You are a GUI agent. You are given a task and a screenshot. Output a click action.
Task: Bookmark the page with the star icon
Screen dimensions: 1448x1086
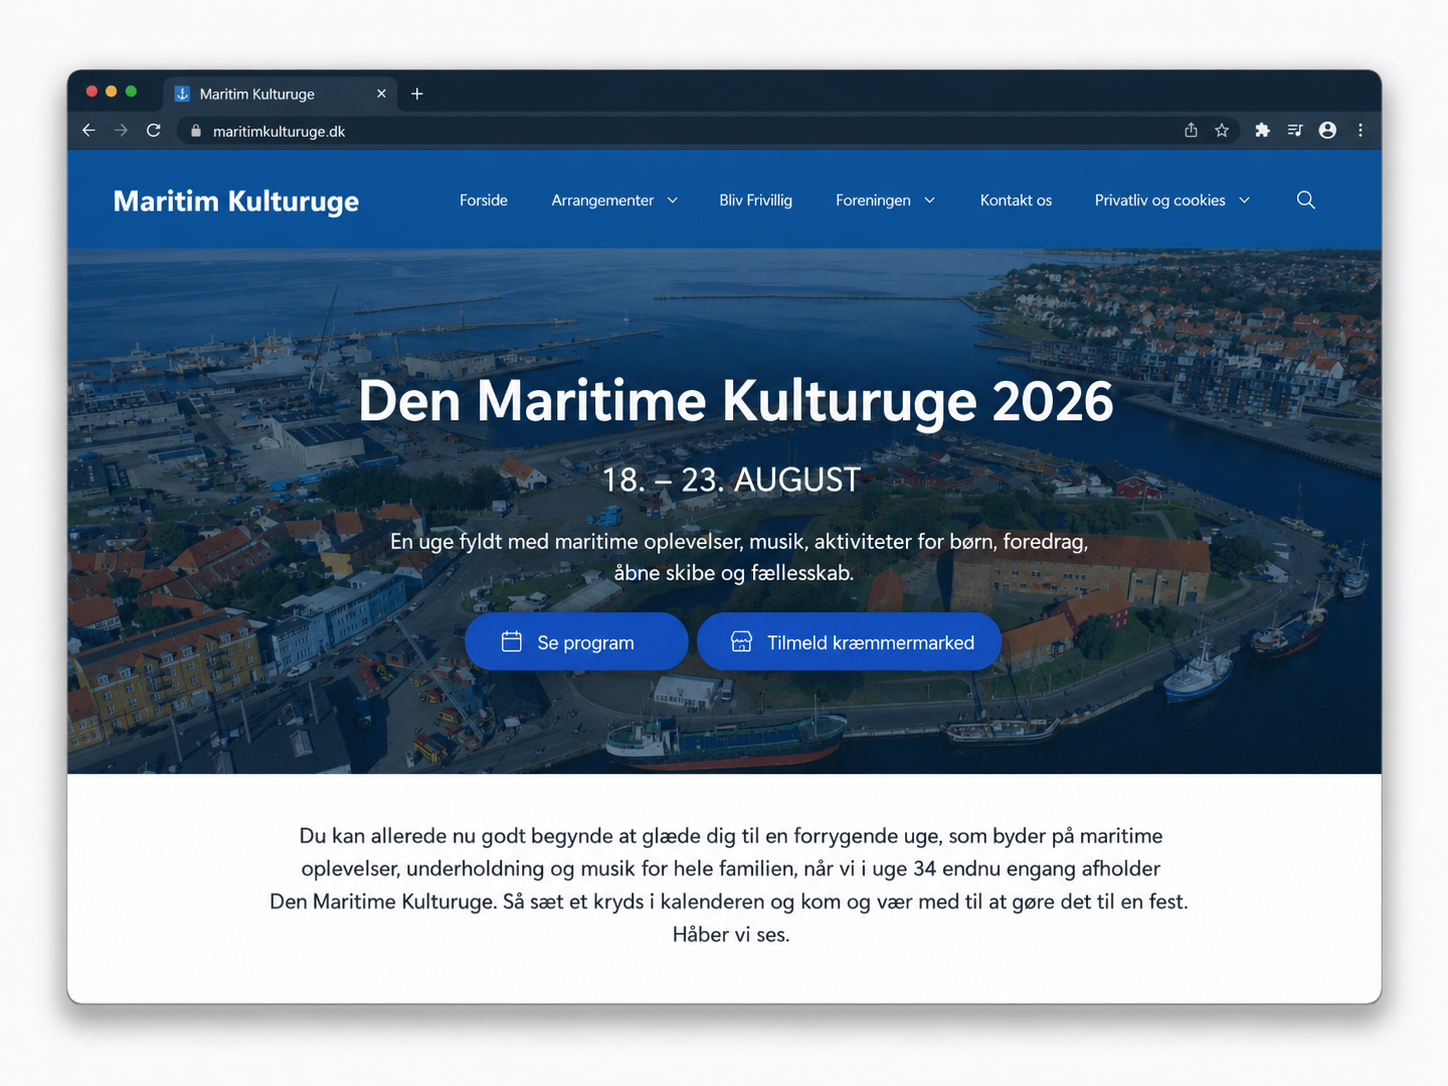1222,130
